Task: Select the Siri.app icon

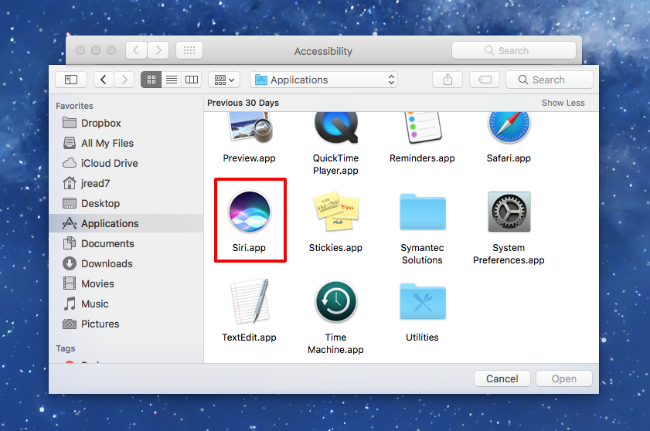Action: click(250, 212)
